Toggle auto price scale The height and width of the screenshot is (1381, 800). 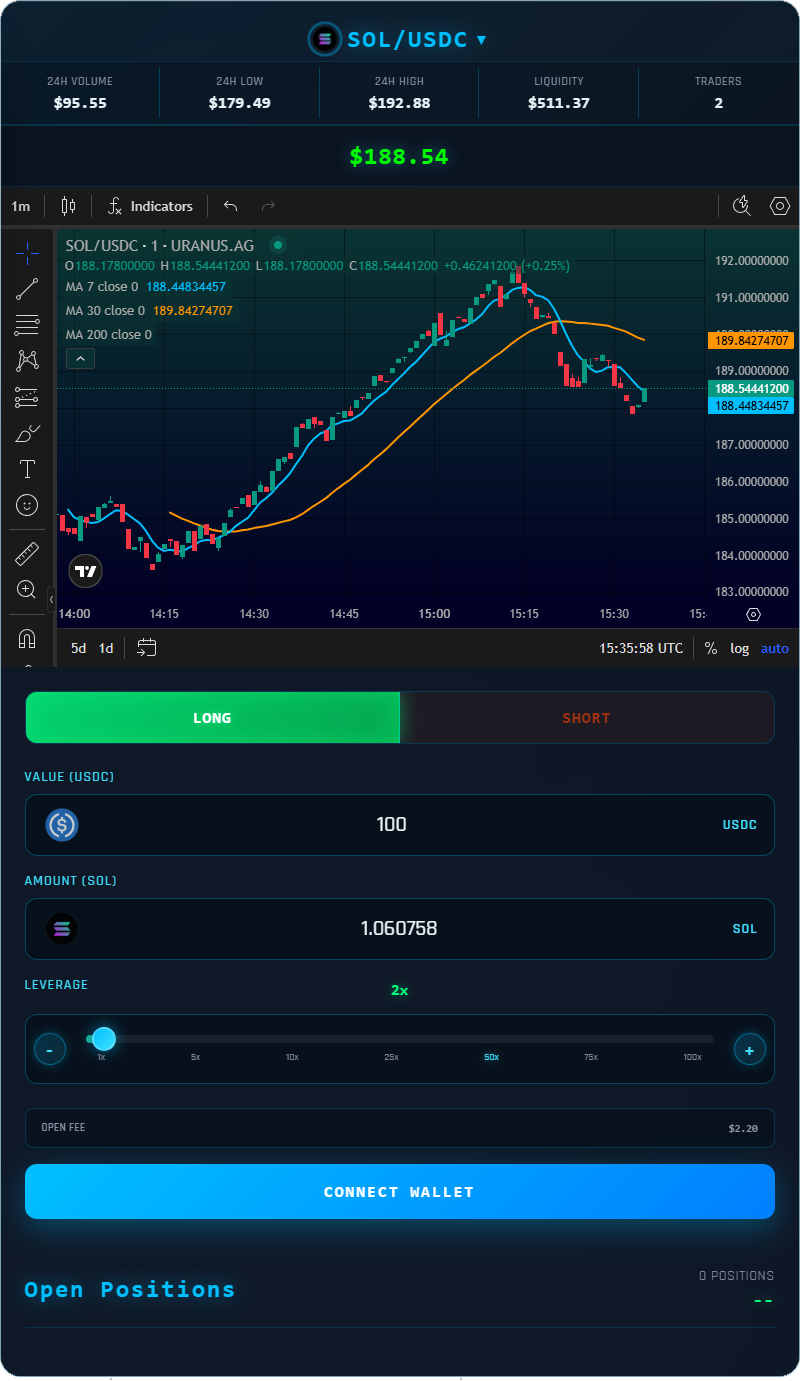[775, 648]
